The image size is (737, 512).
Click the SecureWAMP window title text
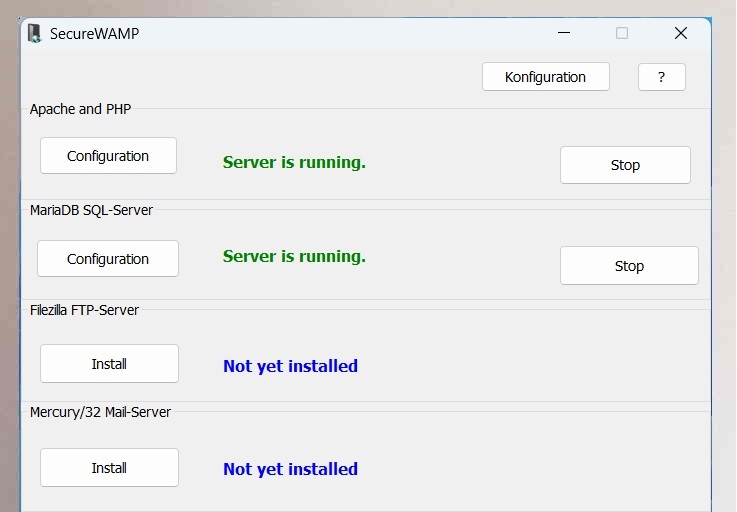94,34
